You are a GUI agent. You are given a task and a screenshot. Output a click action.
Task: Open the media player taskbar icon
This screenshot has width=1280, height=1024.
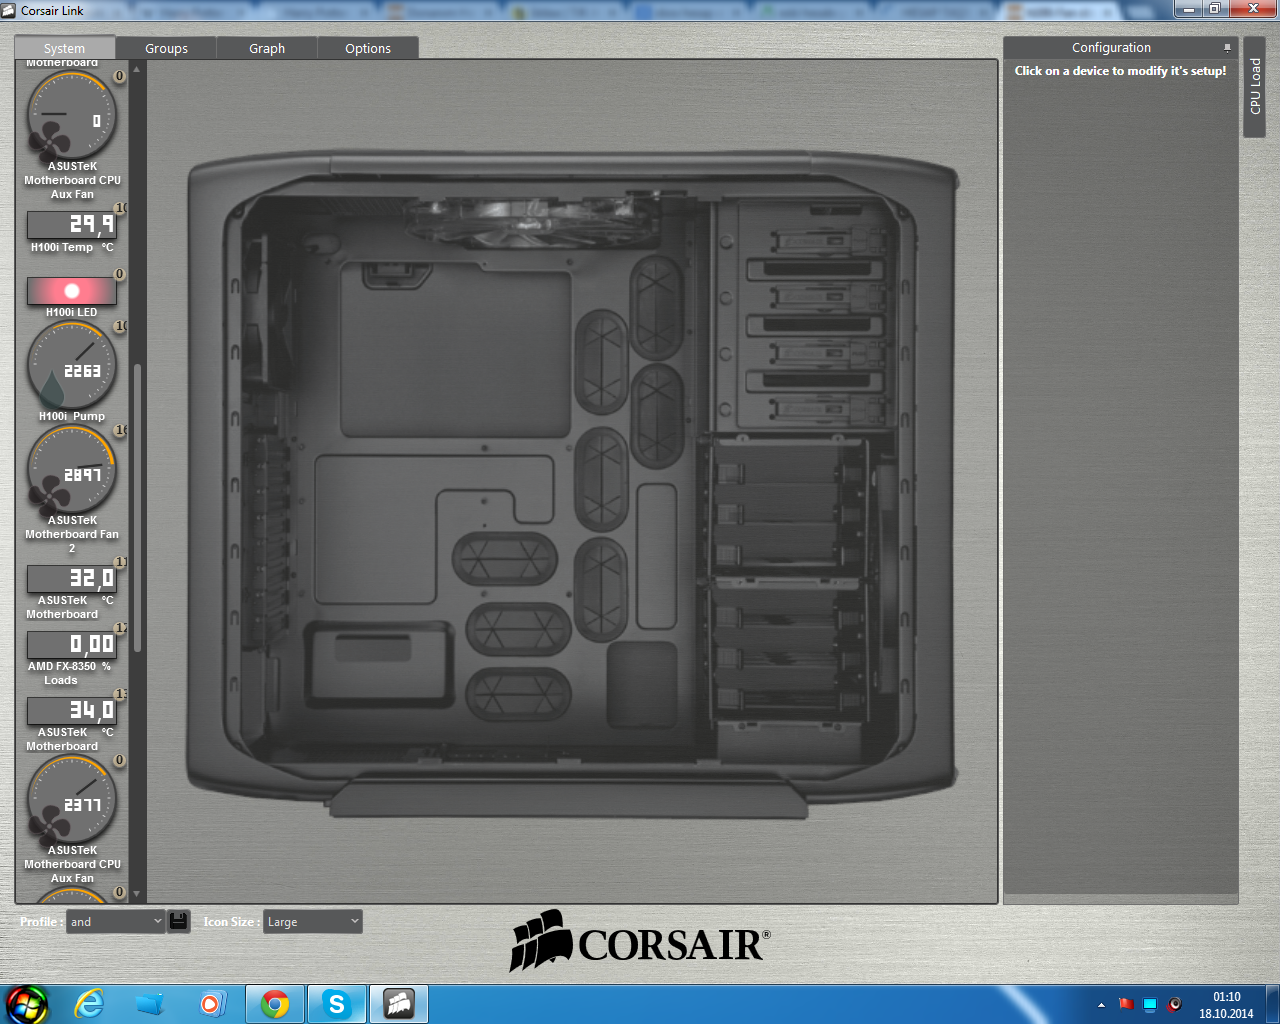[x=212, y=1004]
